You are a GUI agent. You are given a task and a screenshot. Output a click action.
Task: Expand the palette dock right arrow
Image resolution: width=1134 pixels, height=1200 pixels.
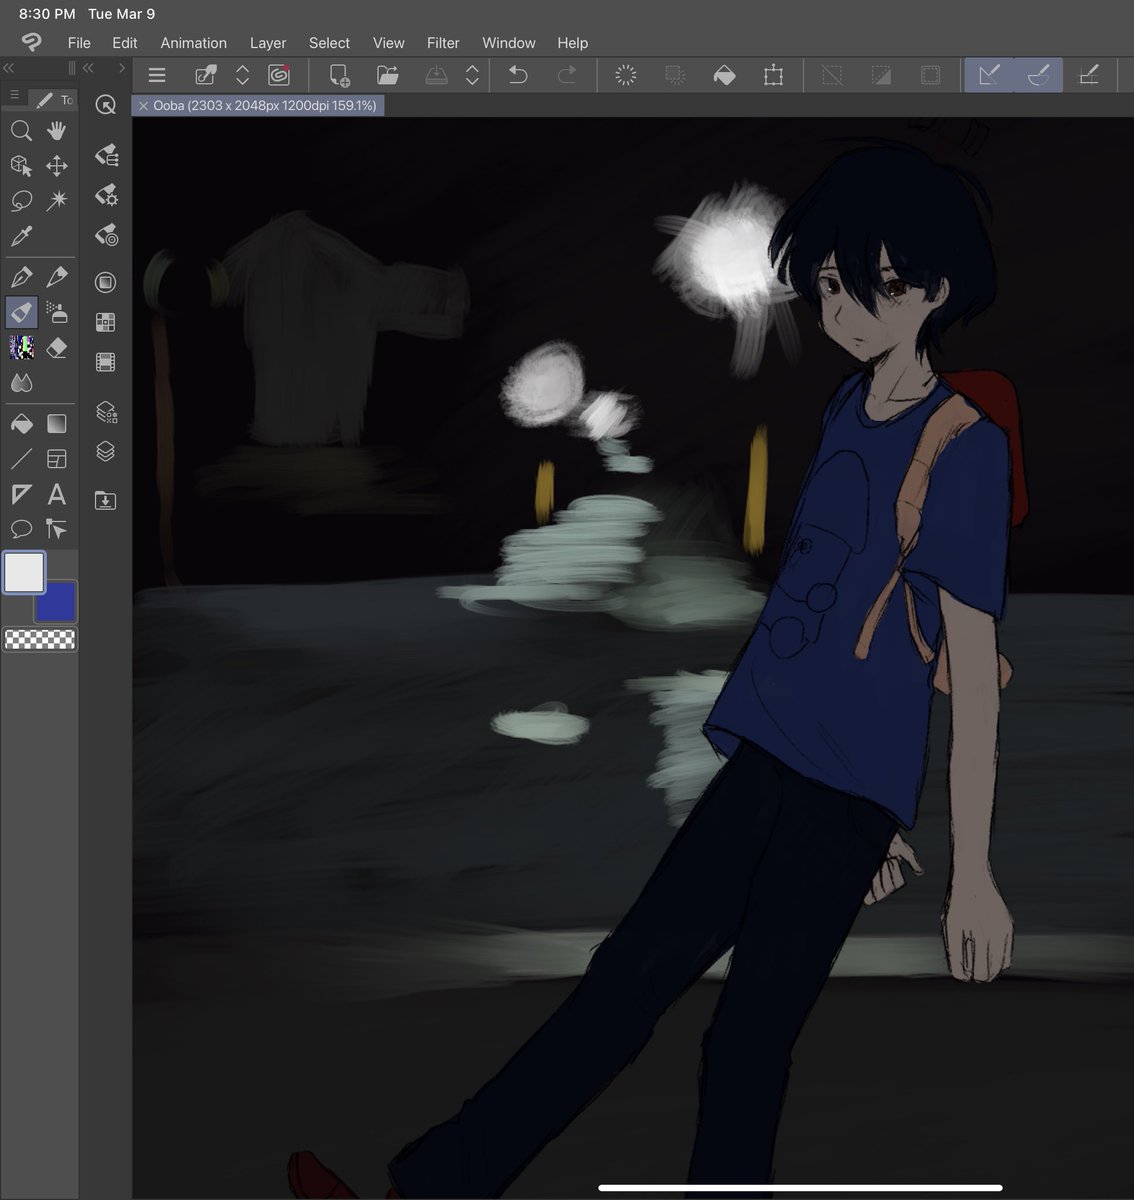122,68
